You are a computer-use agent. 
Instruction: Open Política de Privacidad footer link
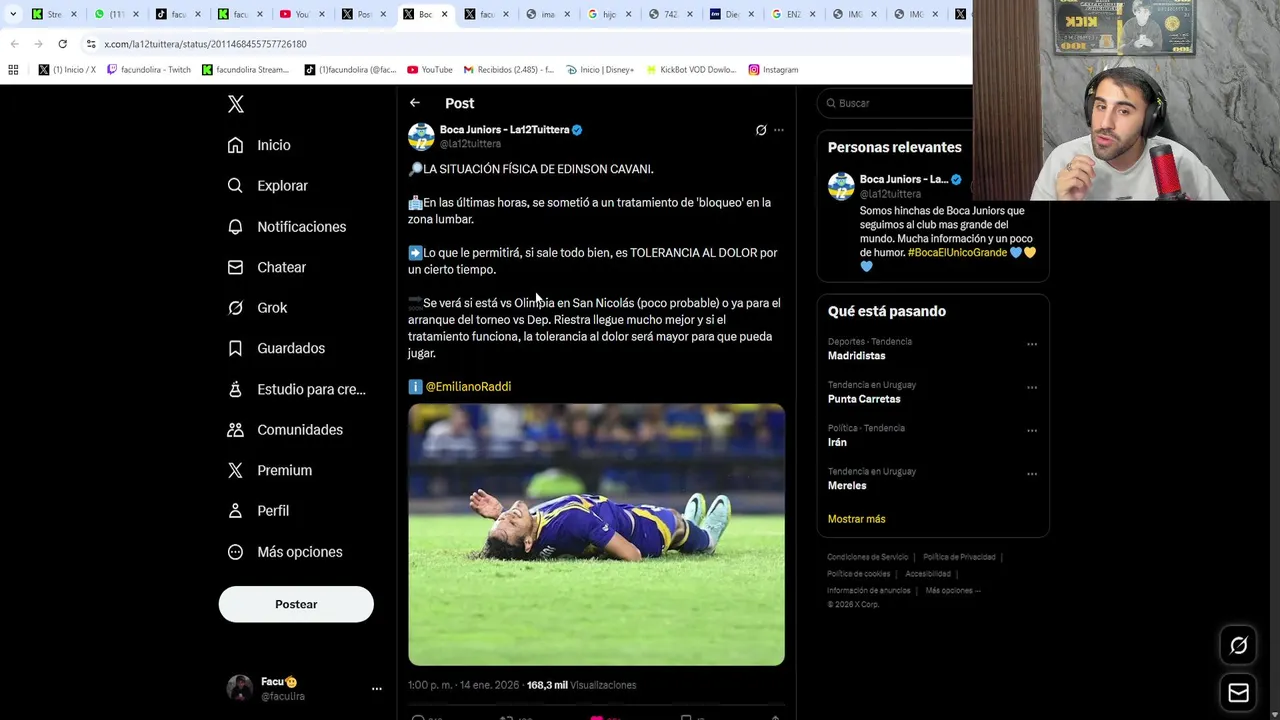point(959,557)
